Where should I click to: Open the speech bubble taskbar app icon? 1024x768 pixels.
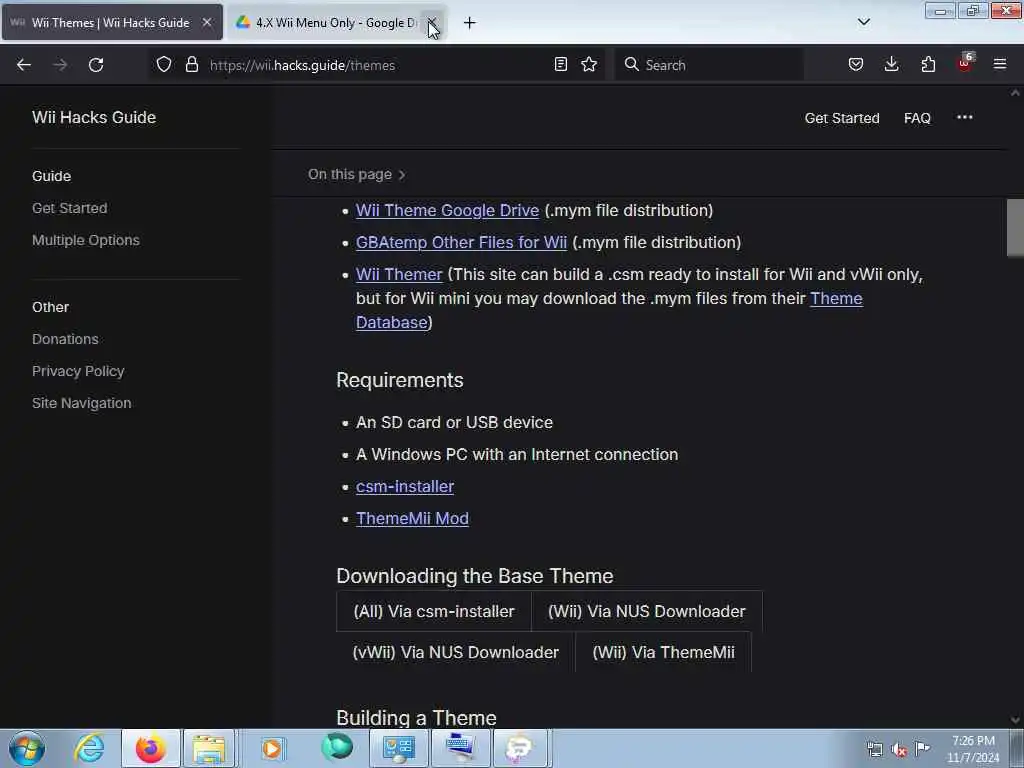coord(520,748)
